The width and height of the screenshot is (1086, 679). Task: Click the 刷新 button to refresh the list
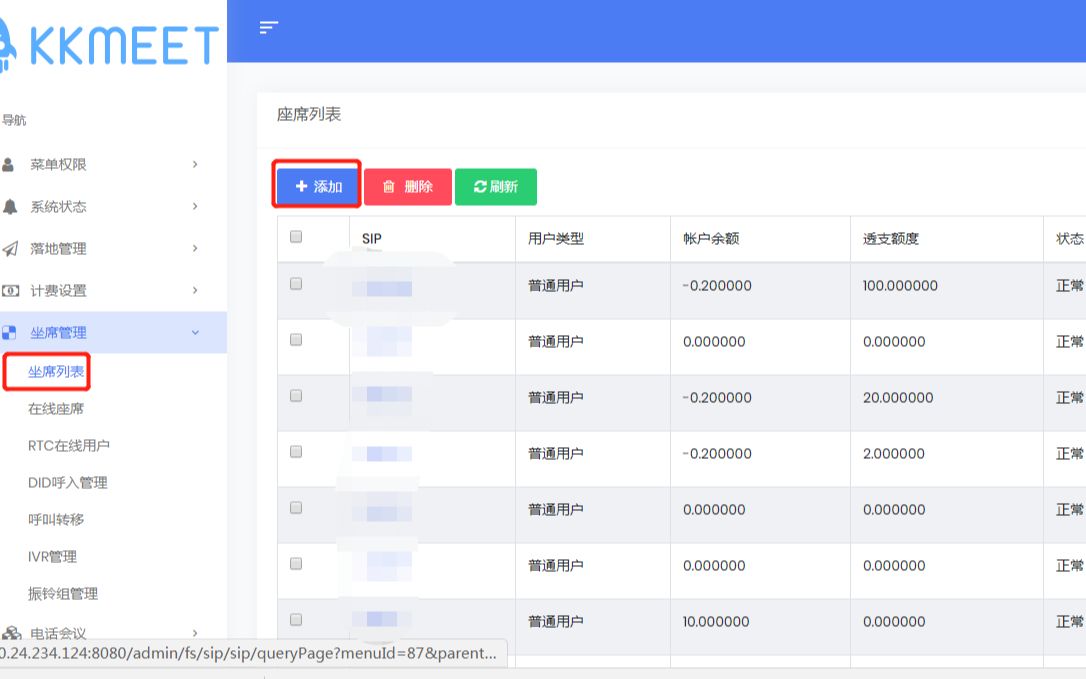[x=496, y=185]
